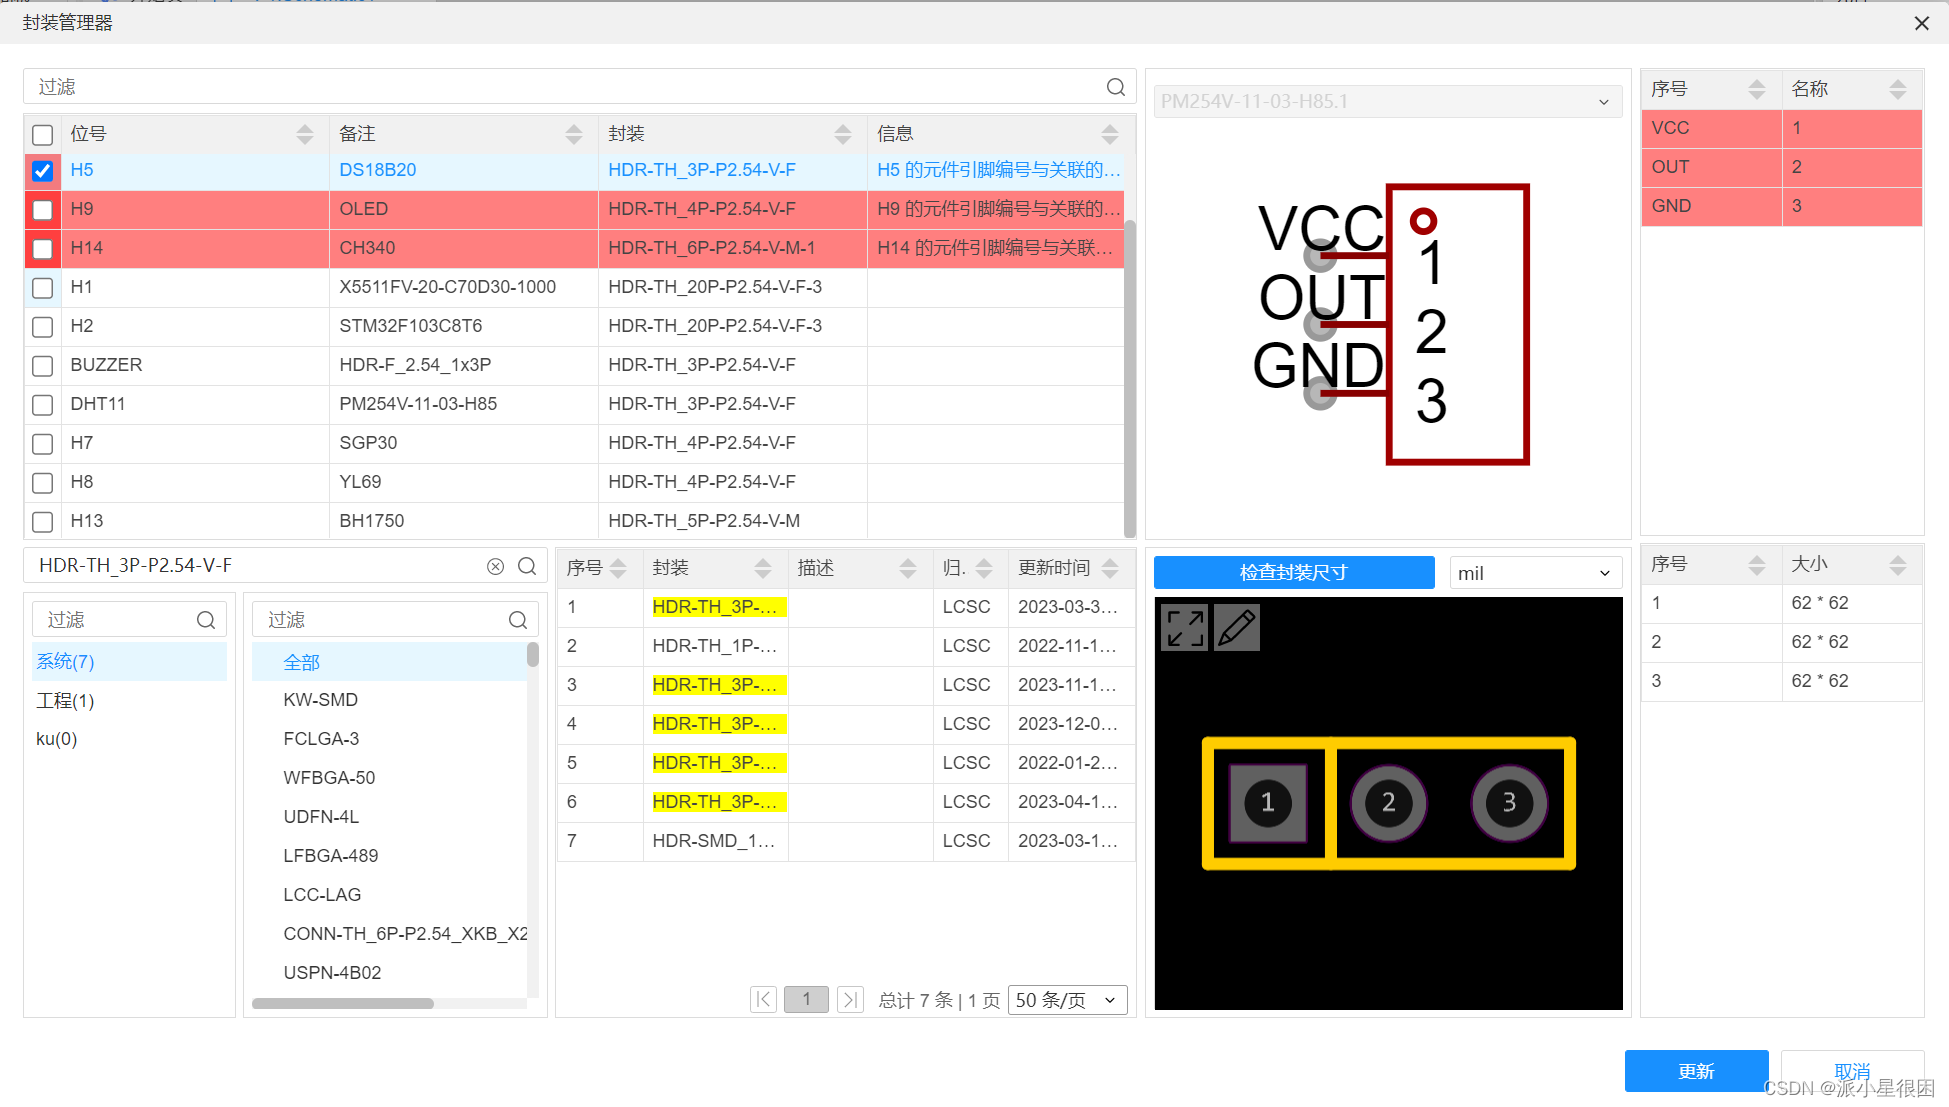Image resolution: width=1949 pixels, height=1107 pixels.
Task: Go to last page in pagination
Action: 850,999
